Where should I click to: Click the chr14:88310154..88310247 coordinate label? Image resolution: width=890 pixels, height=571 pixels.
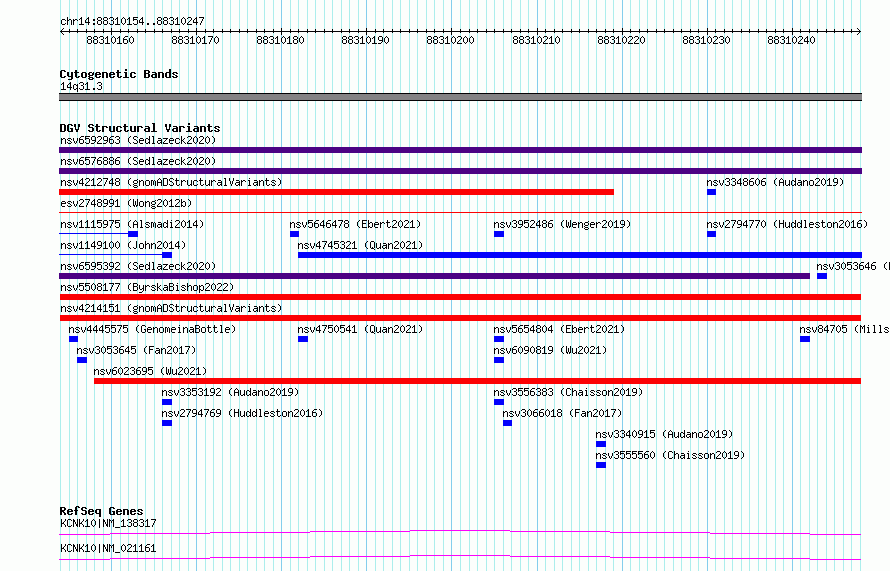tap(132, 22)
